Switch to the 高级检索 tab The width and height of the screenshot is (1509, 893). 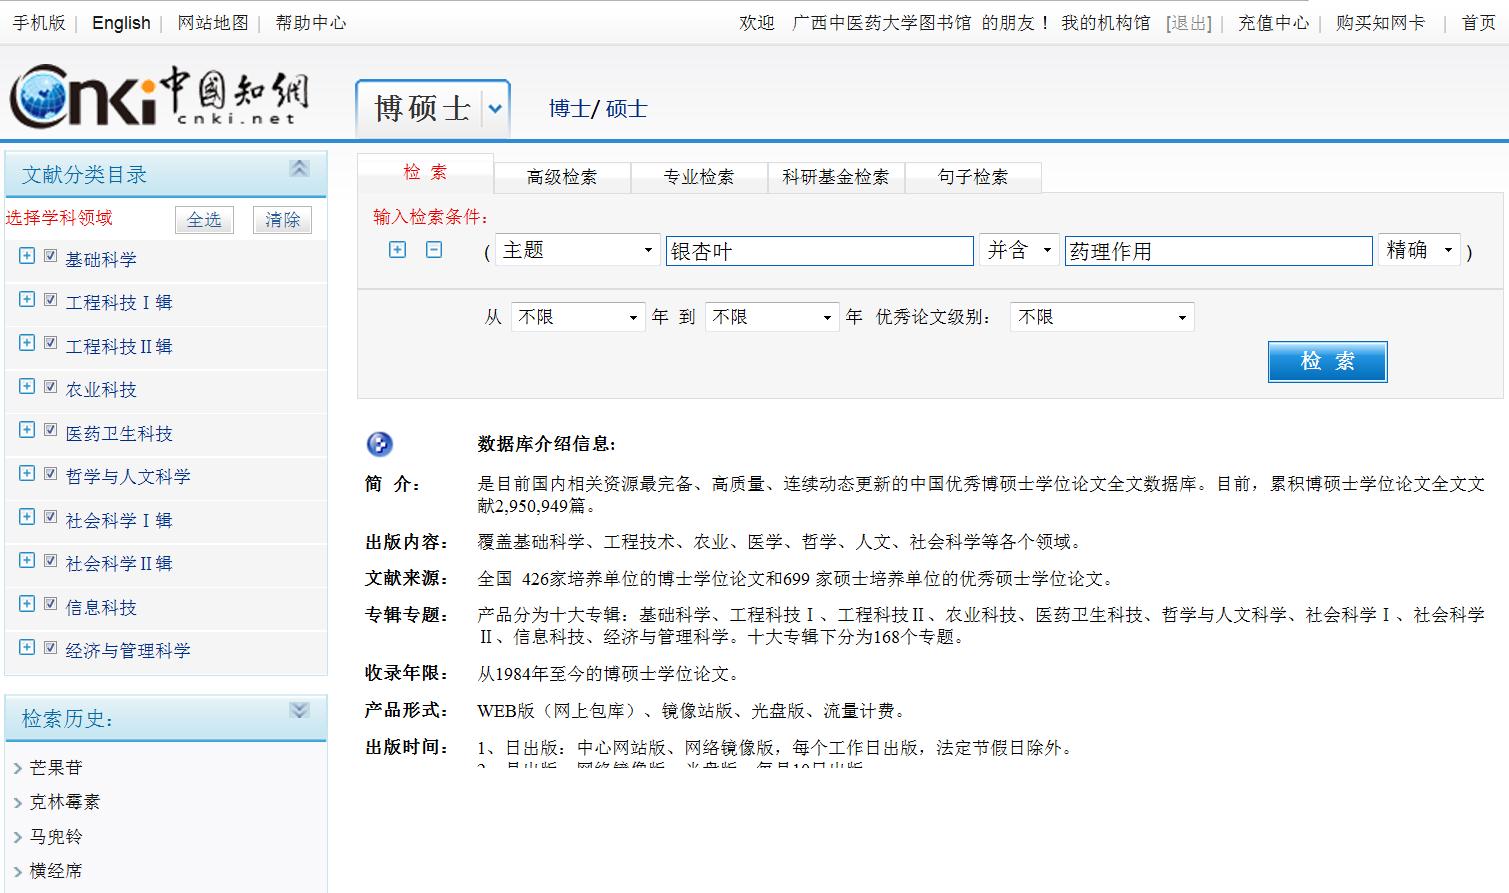pos(562,177)
